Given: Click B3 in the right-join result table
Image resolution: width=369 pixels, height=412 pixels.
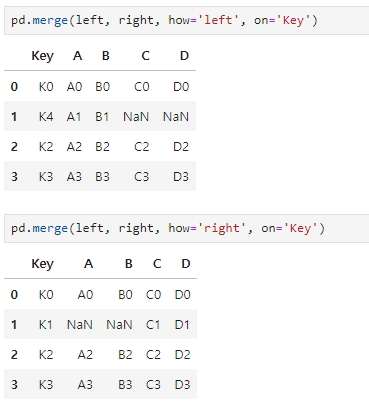Looking at the screenshot, I should click(x=125, y=385).
